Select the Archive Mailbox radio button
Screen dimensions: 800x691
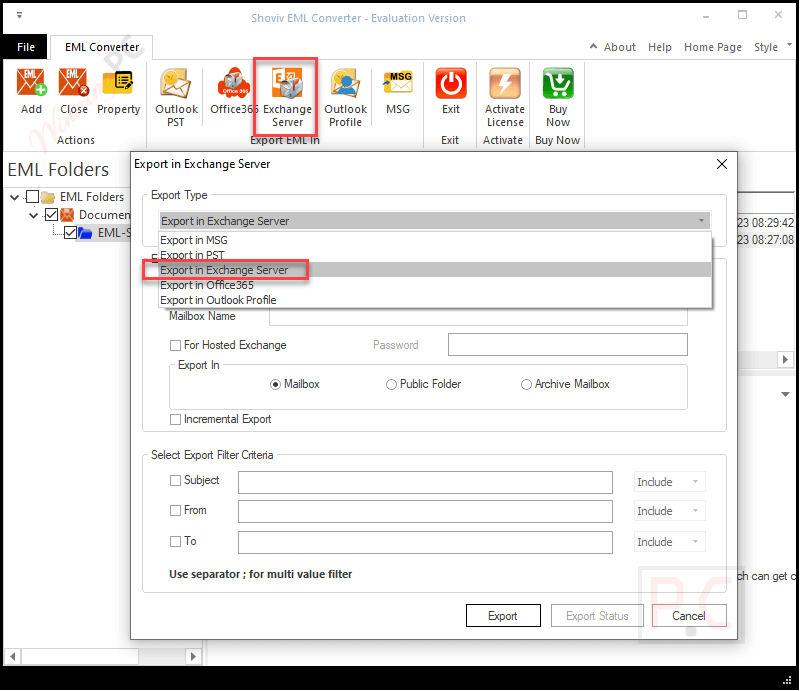[x=526, y=385]
